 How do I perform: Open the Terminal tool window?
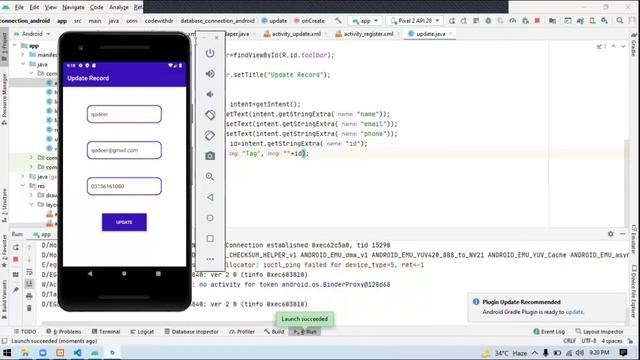(106, 331)
